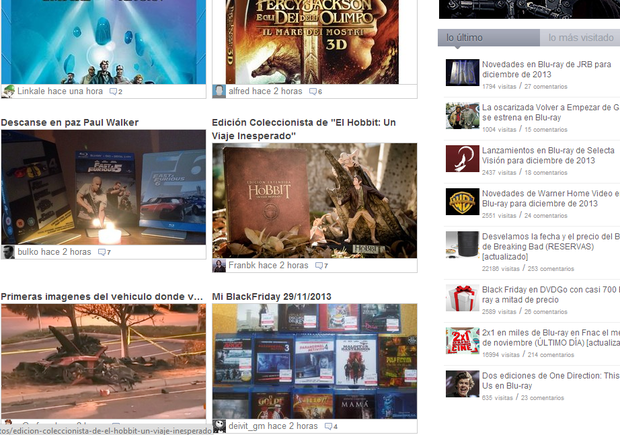Screen dimensions: 620x435
Task: Click '24 comentarios' under Warner news
Action: coord(546,216)
